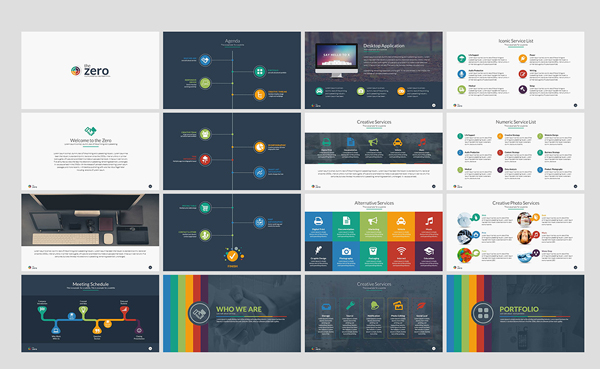Select the Creative Photo Services slide
600x369 pixels.
[515, 232]
